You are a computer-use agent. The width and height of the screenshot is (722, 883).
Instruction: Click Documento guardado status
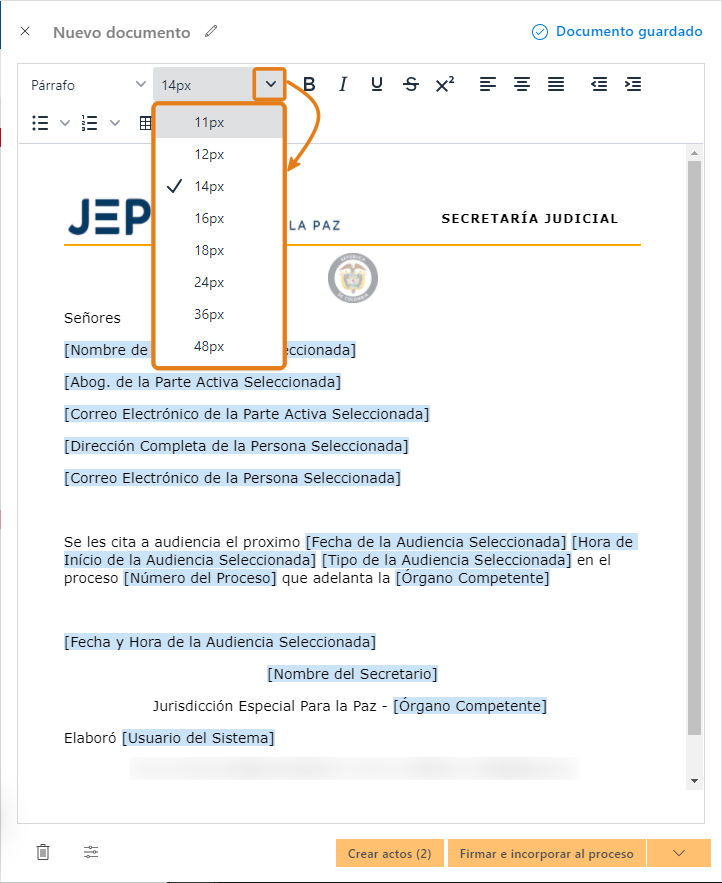[x=617, y=32]
